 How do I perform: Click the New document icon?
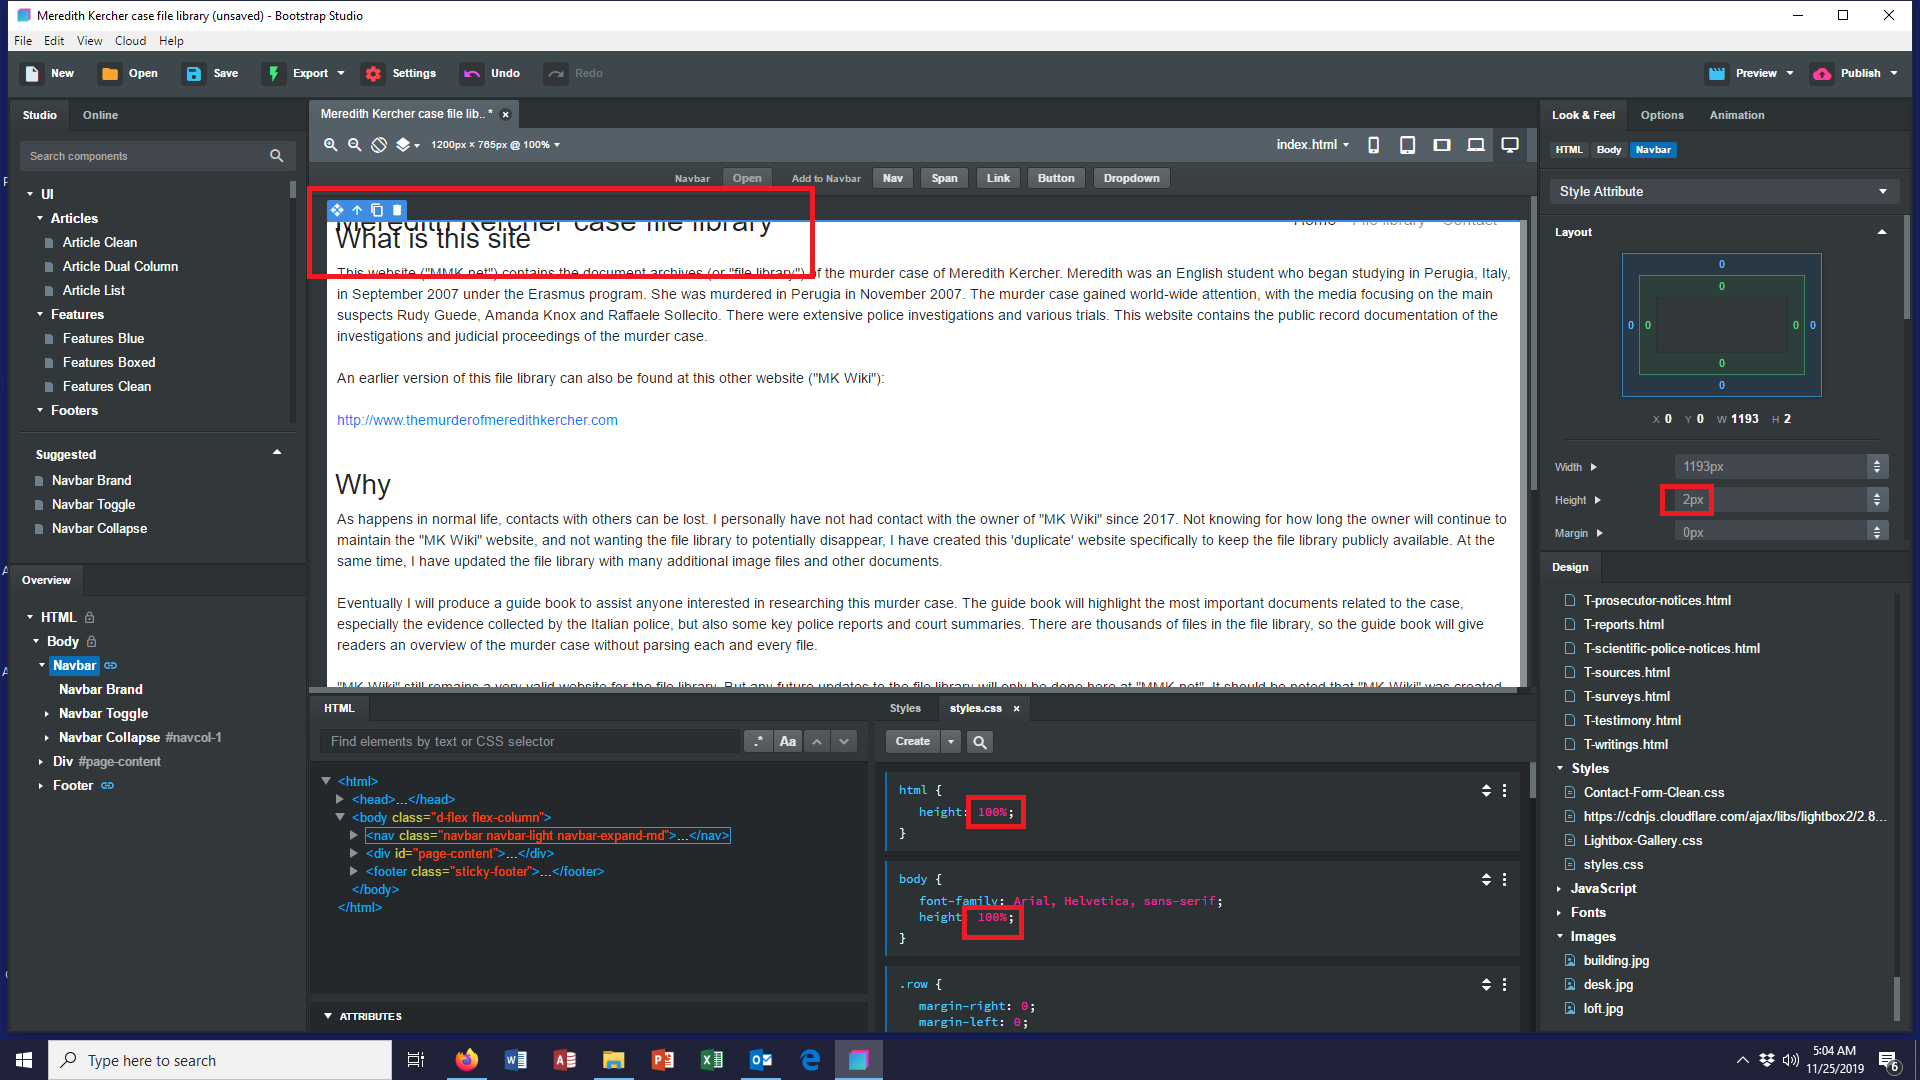[x=32, y=73]
